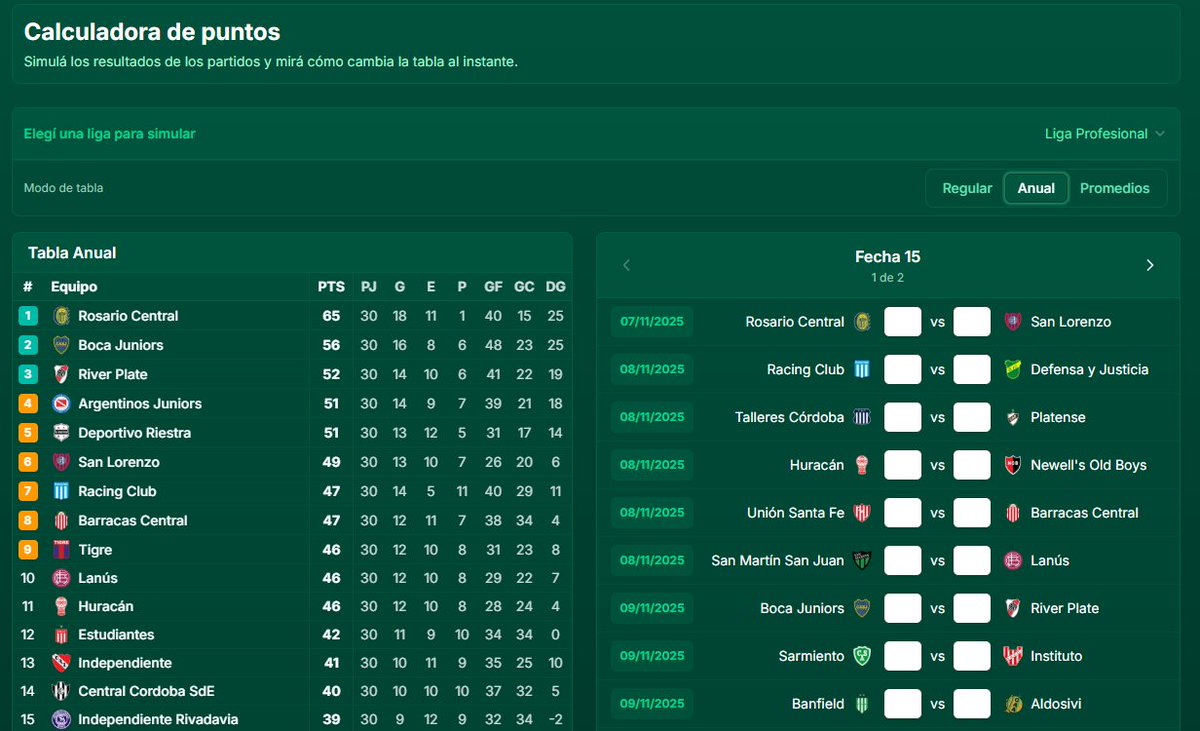Click Argentinos Juniors crest in table

[60, 404]
